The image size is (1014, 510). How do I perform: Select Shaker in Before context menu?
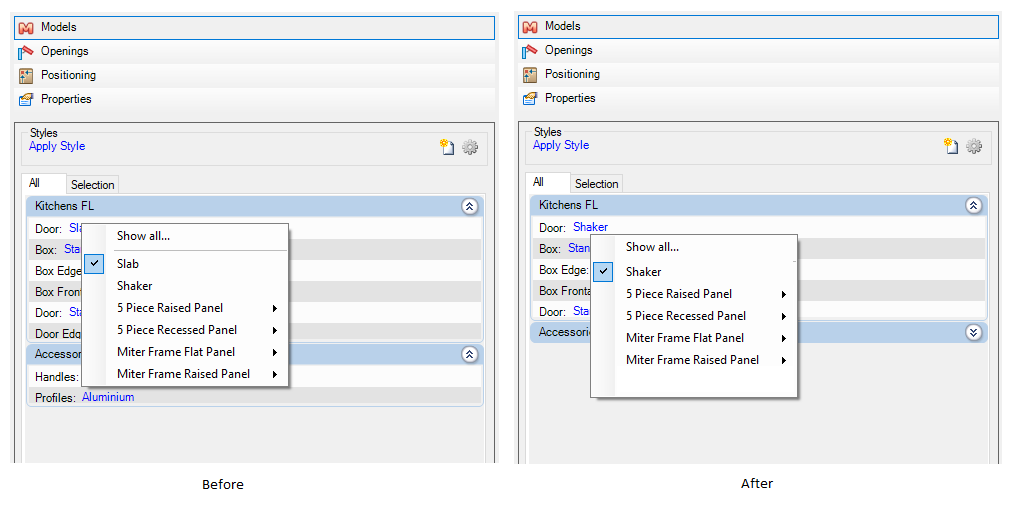185,286
